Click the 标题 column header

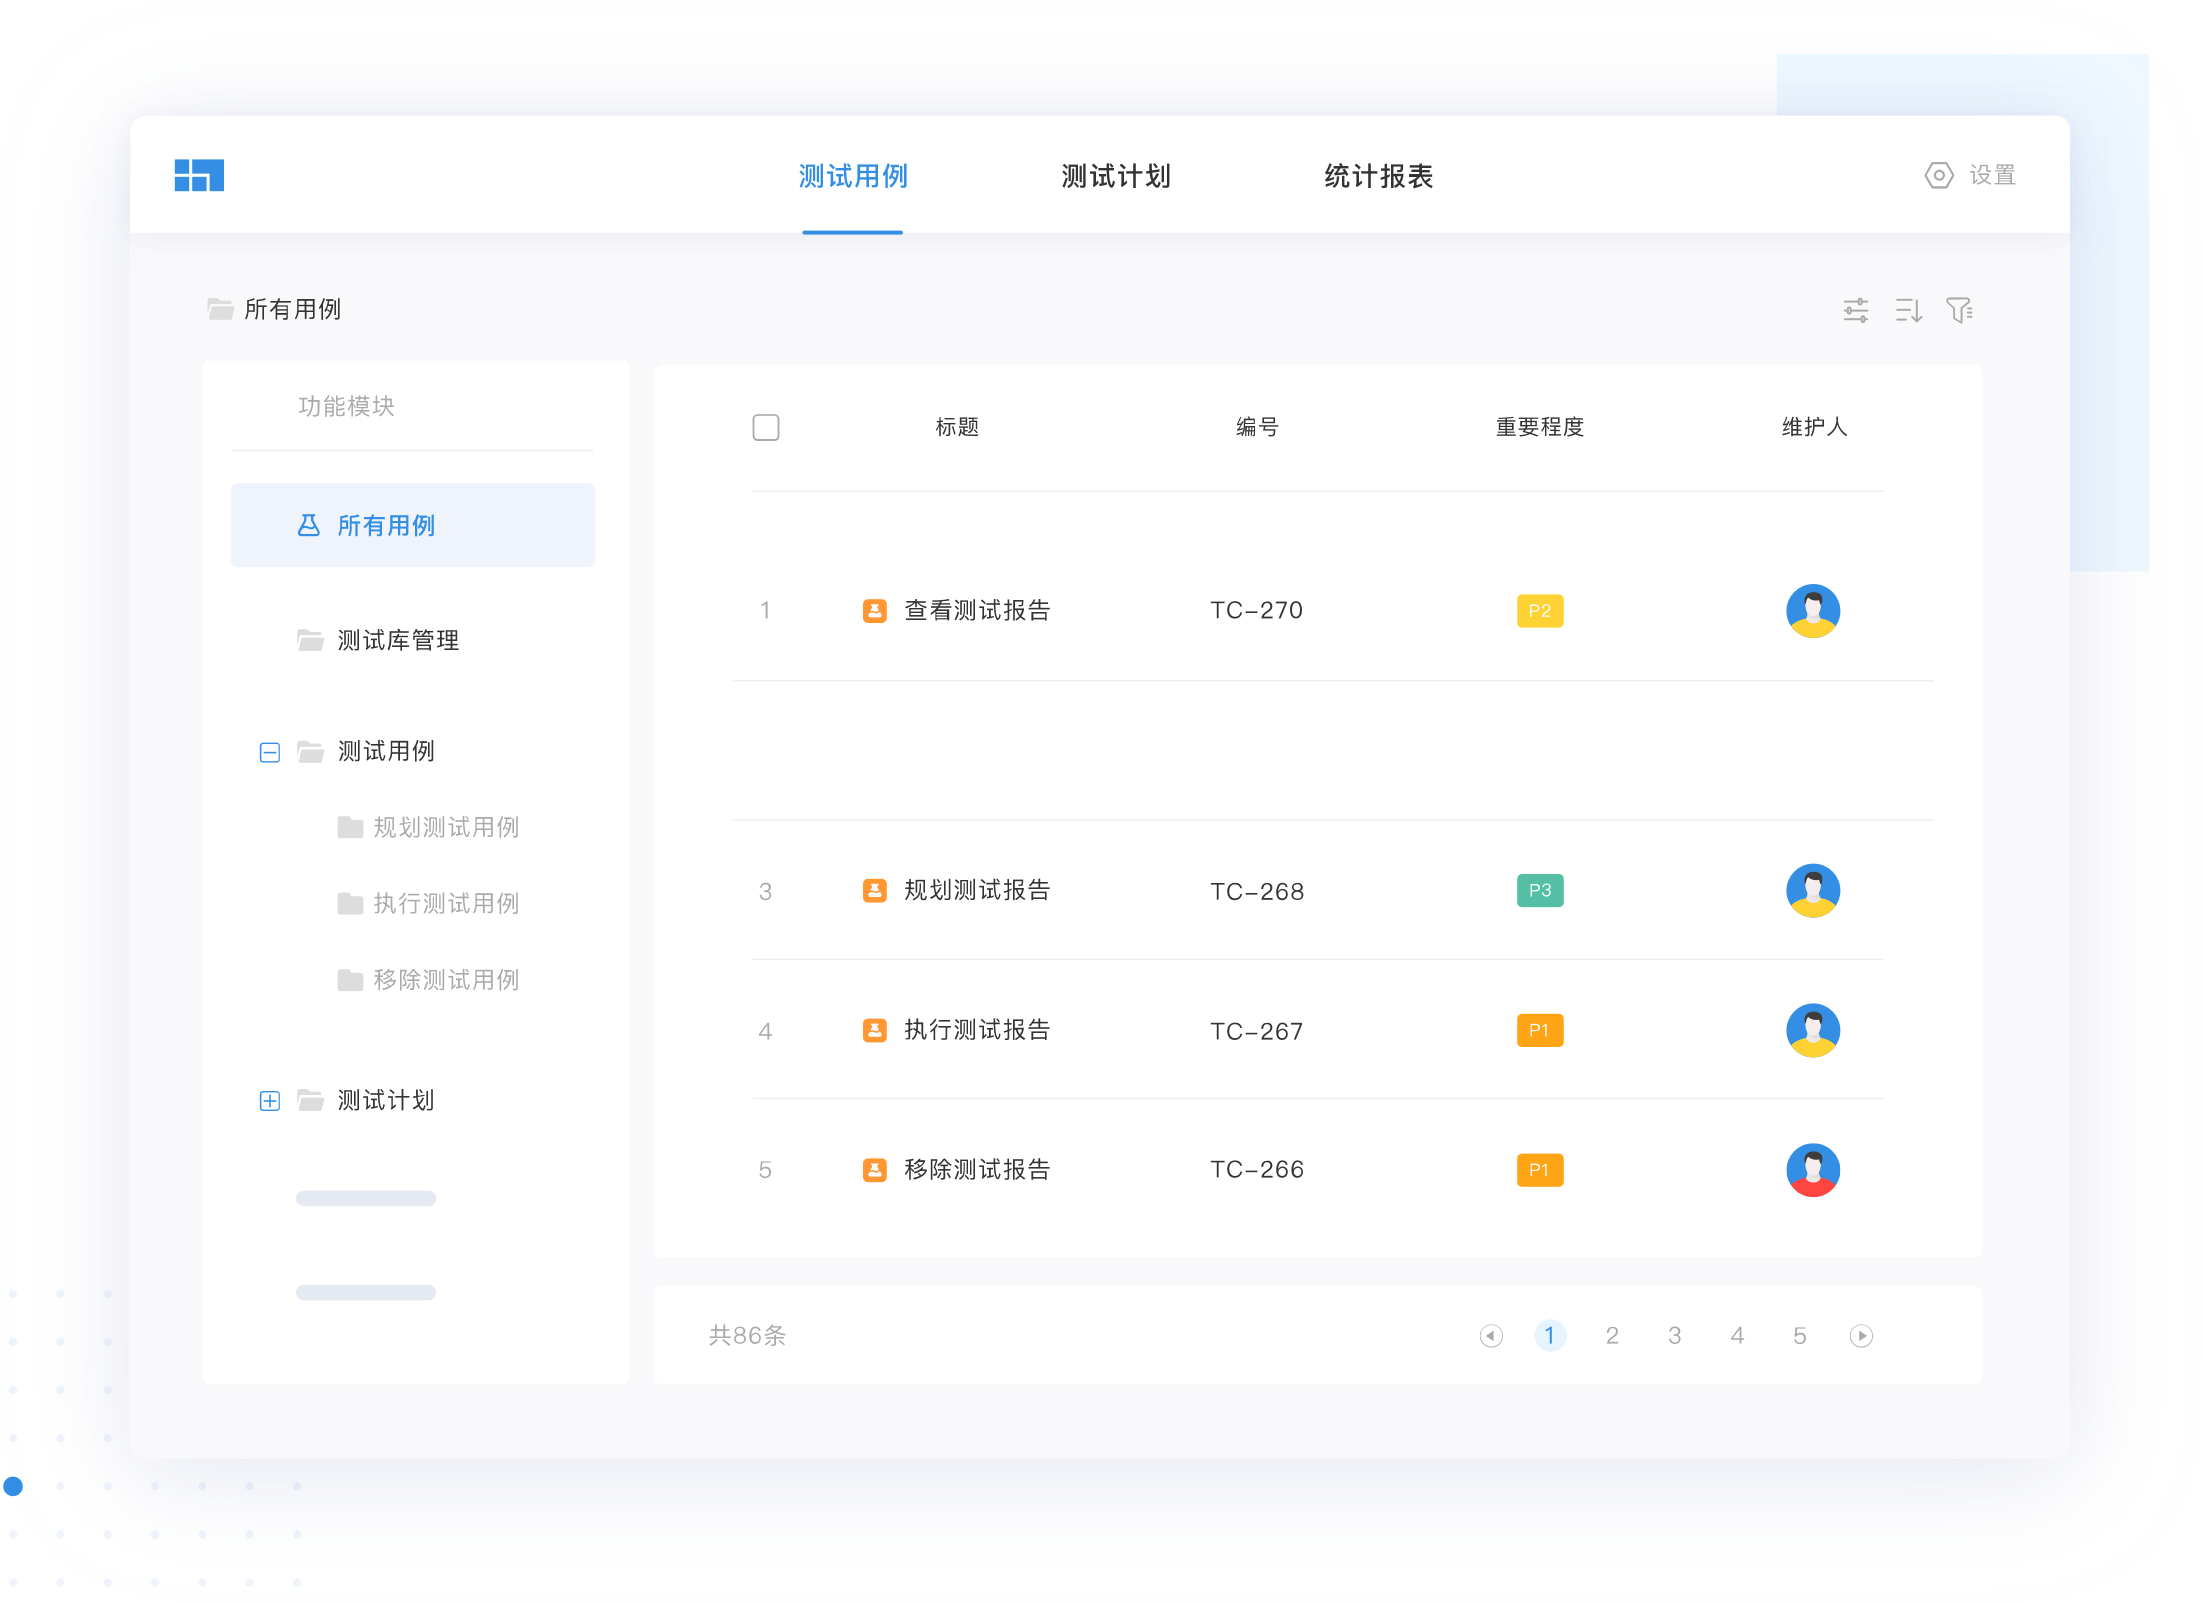(x=957, y=427)
